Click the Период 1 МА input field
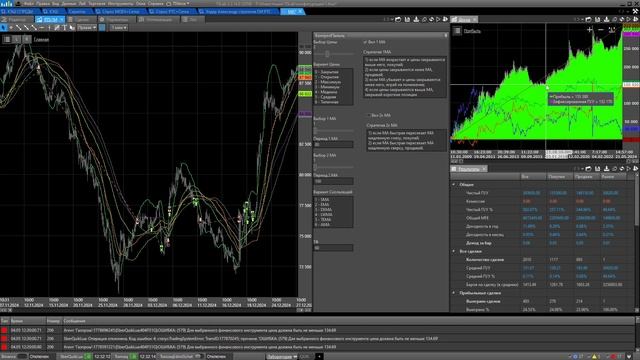This screenshot has height=360, width=640. (333, 144)
